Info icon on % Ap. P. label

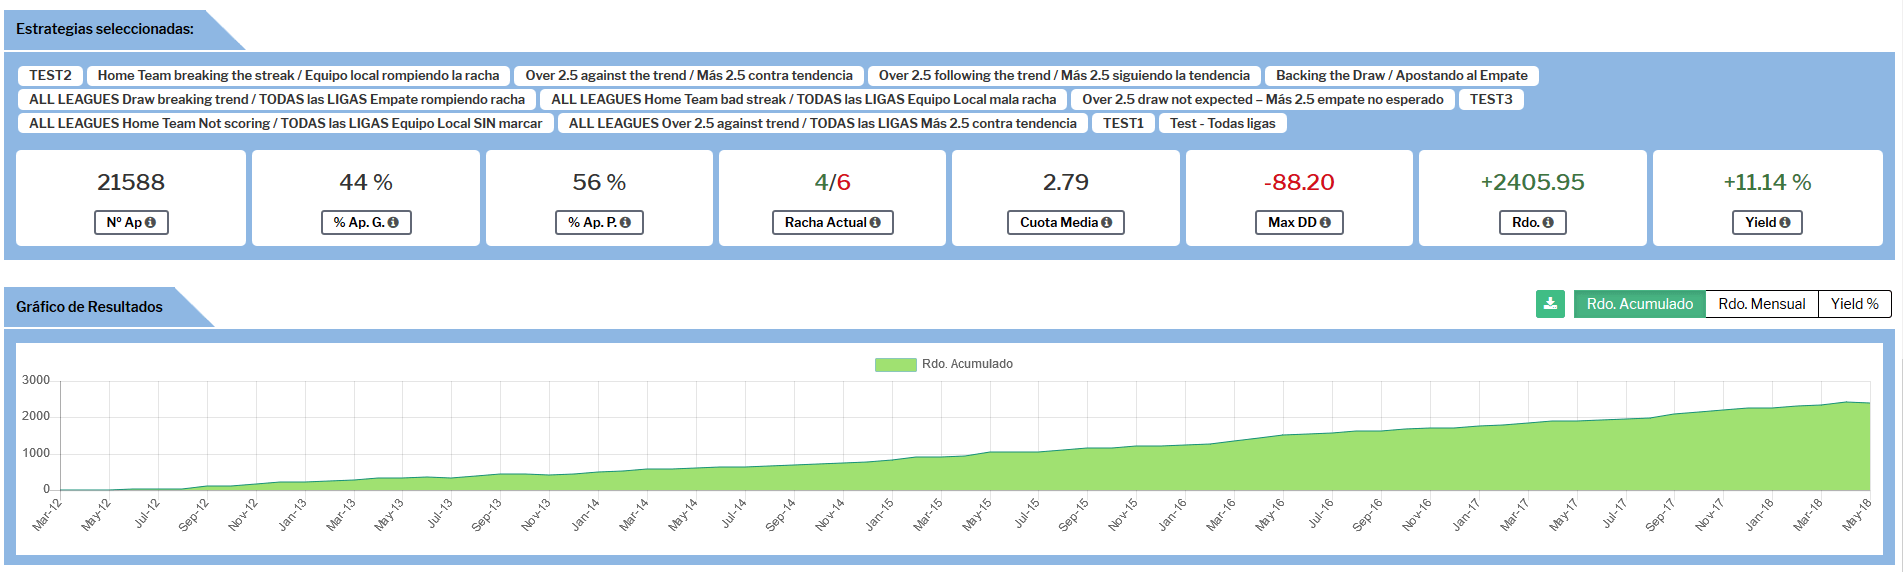click(x=625, y=223)
